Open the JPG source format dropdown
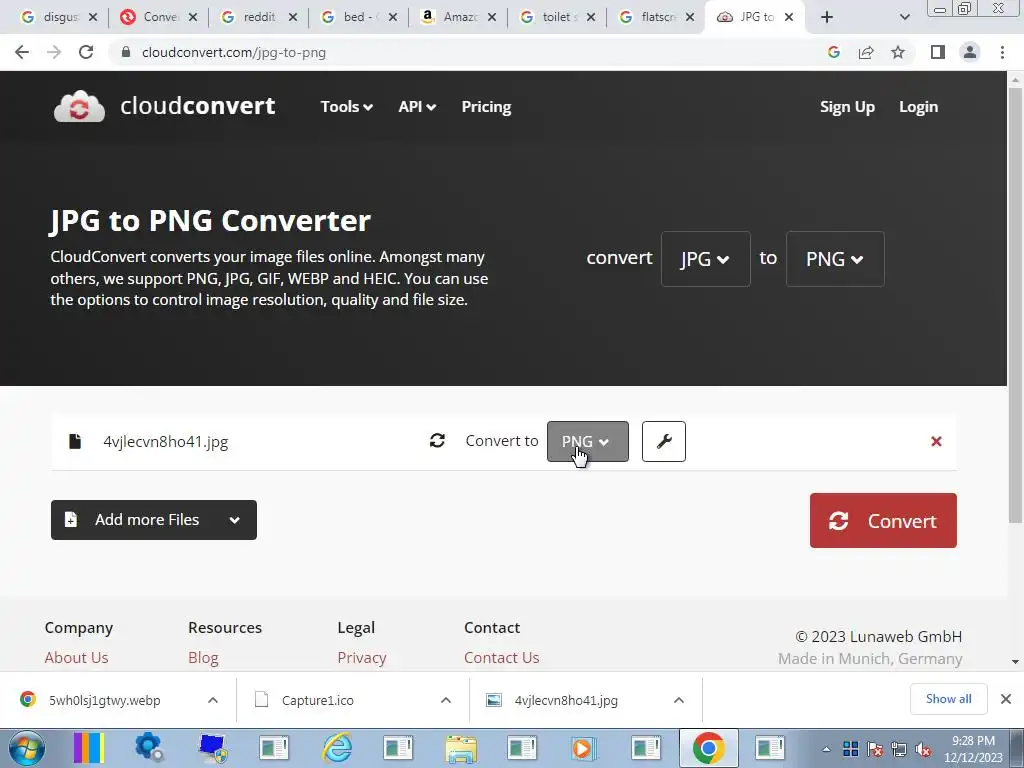1024x768 pixels. point(705,259)
